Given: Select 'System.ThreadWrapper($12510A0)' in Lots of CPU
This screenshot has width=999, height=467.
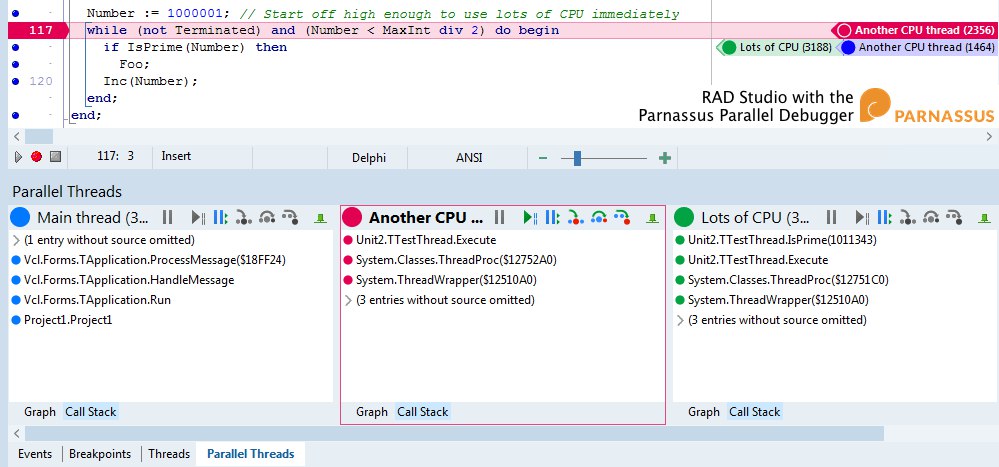Looking at the screenshot, I should click(778, 300).
